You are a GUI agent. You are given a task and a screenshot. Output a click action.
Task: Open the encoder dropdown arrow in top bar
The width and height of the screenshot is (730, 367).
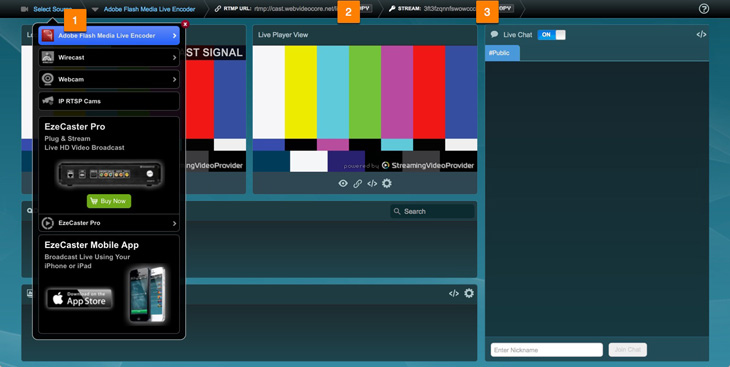coord(95,9)
